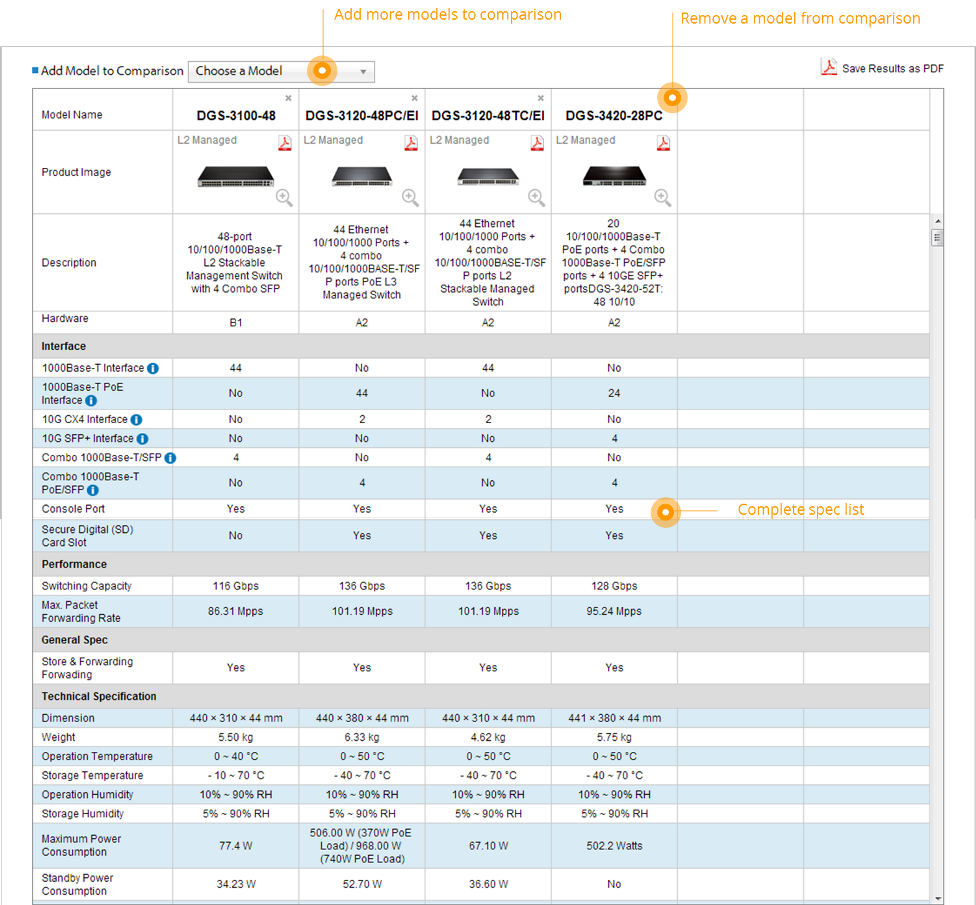
Task: Click the "77.4 W" power consumption value
Action: click(236, 846)
